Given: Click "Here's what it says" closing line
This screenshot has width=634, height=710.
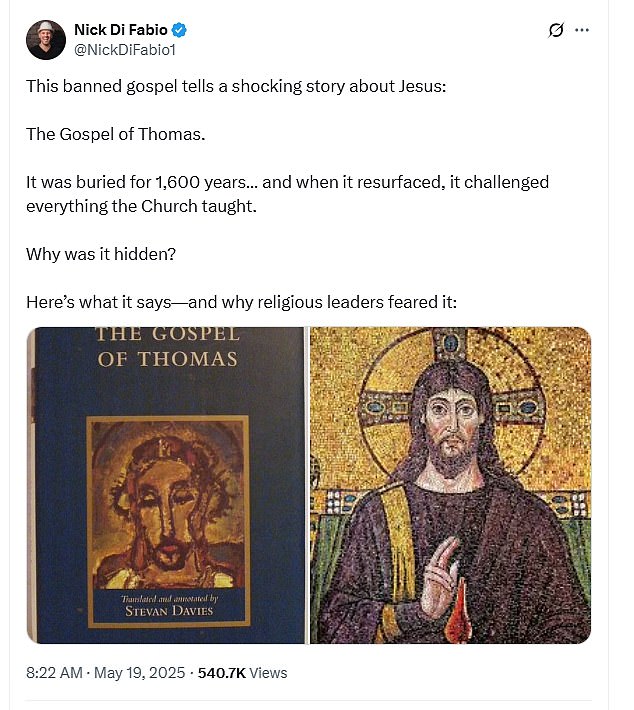Looking at the screenshot, I should [x=241, y=302].
